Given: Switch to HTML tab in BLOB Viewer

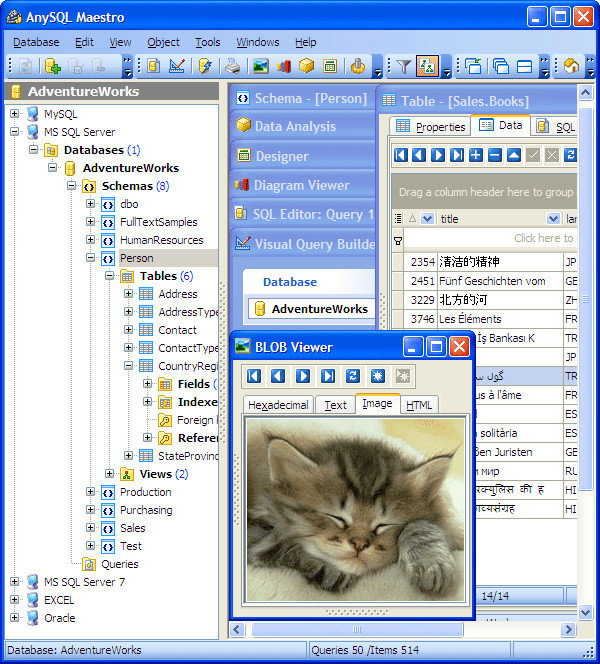Looking at the screenshot, I should 419,405.
